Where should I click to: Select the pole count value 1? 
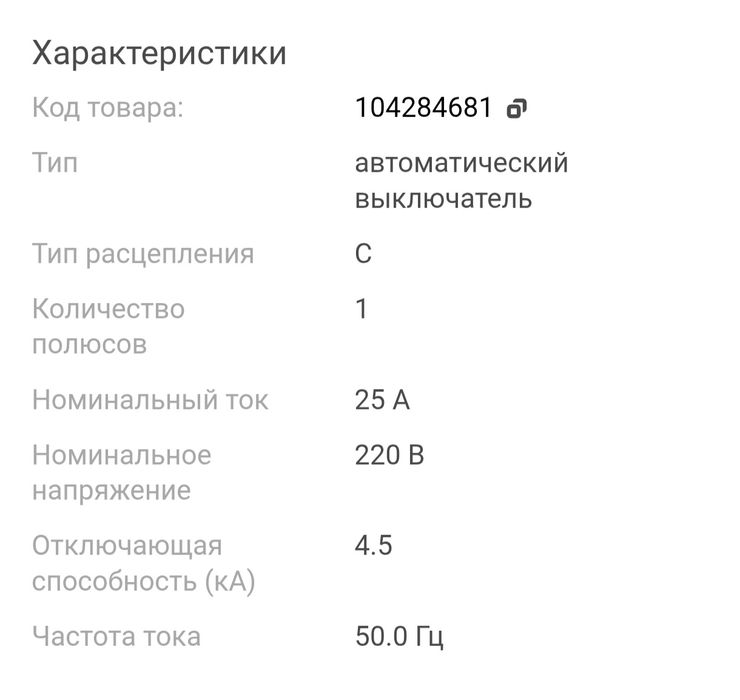pyautogui.click(x=362, y=309)
